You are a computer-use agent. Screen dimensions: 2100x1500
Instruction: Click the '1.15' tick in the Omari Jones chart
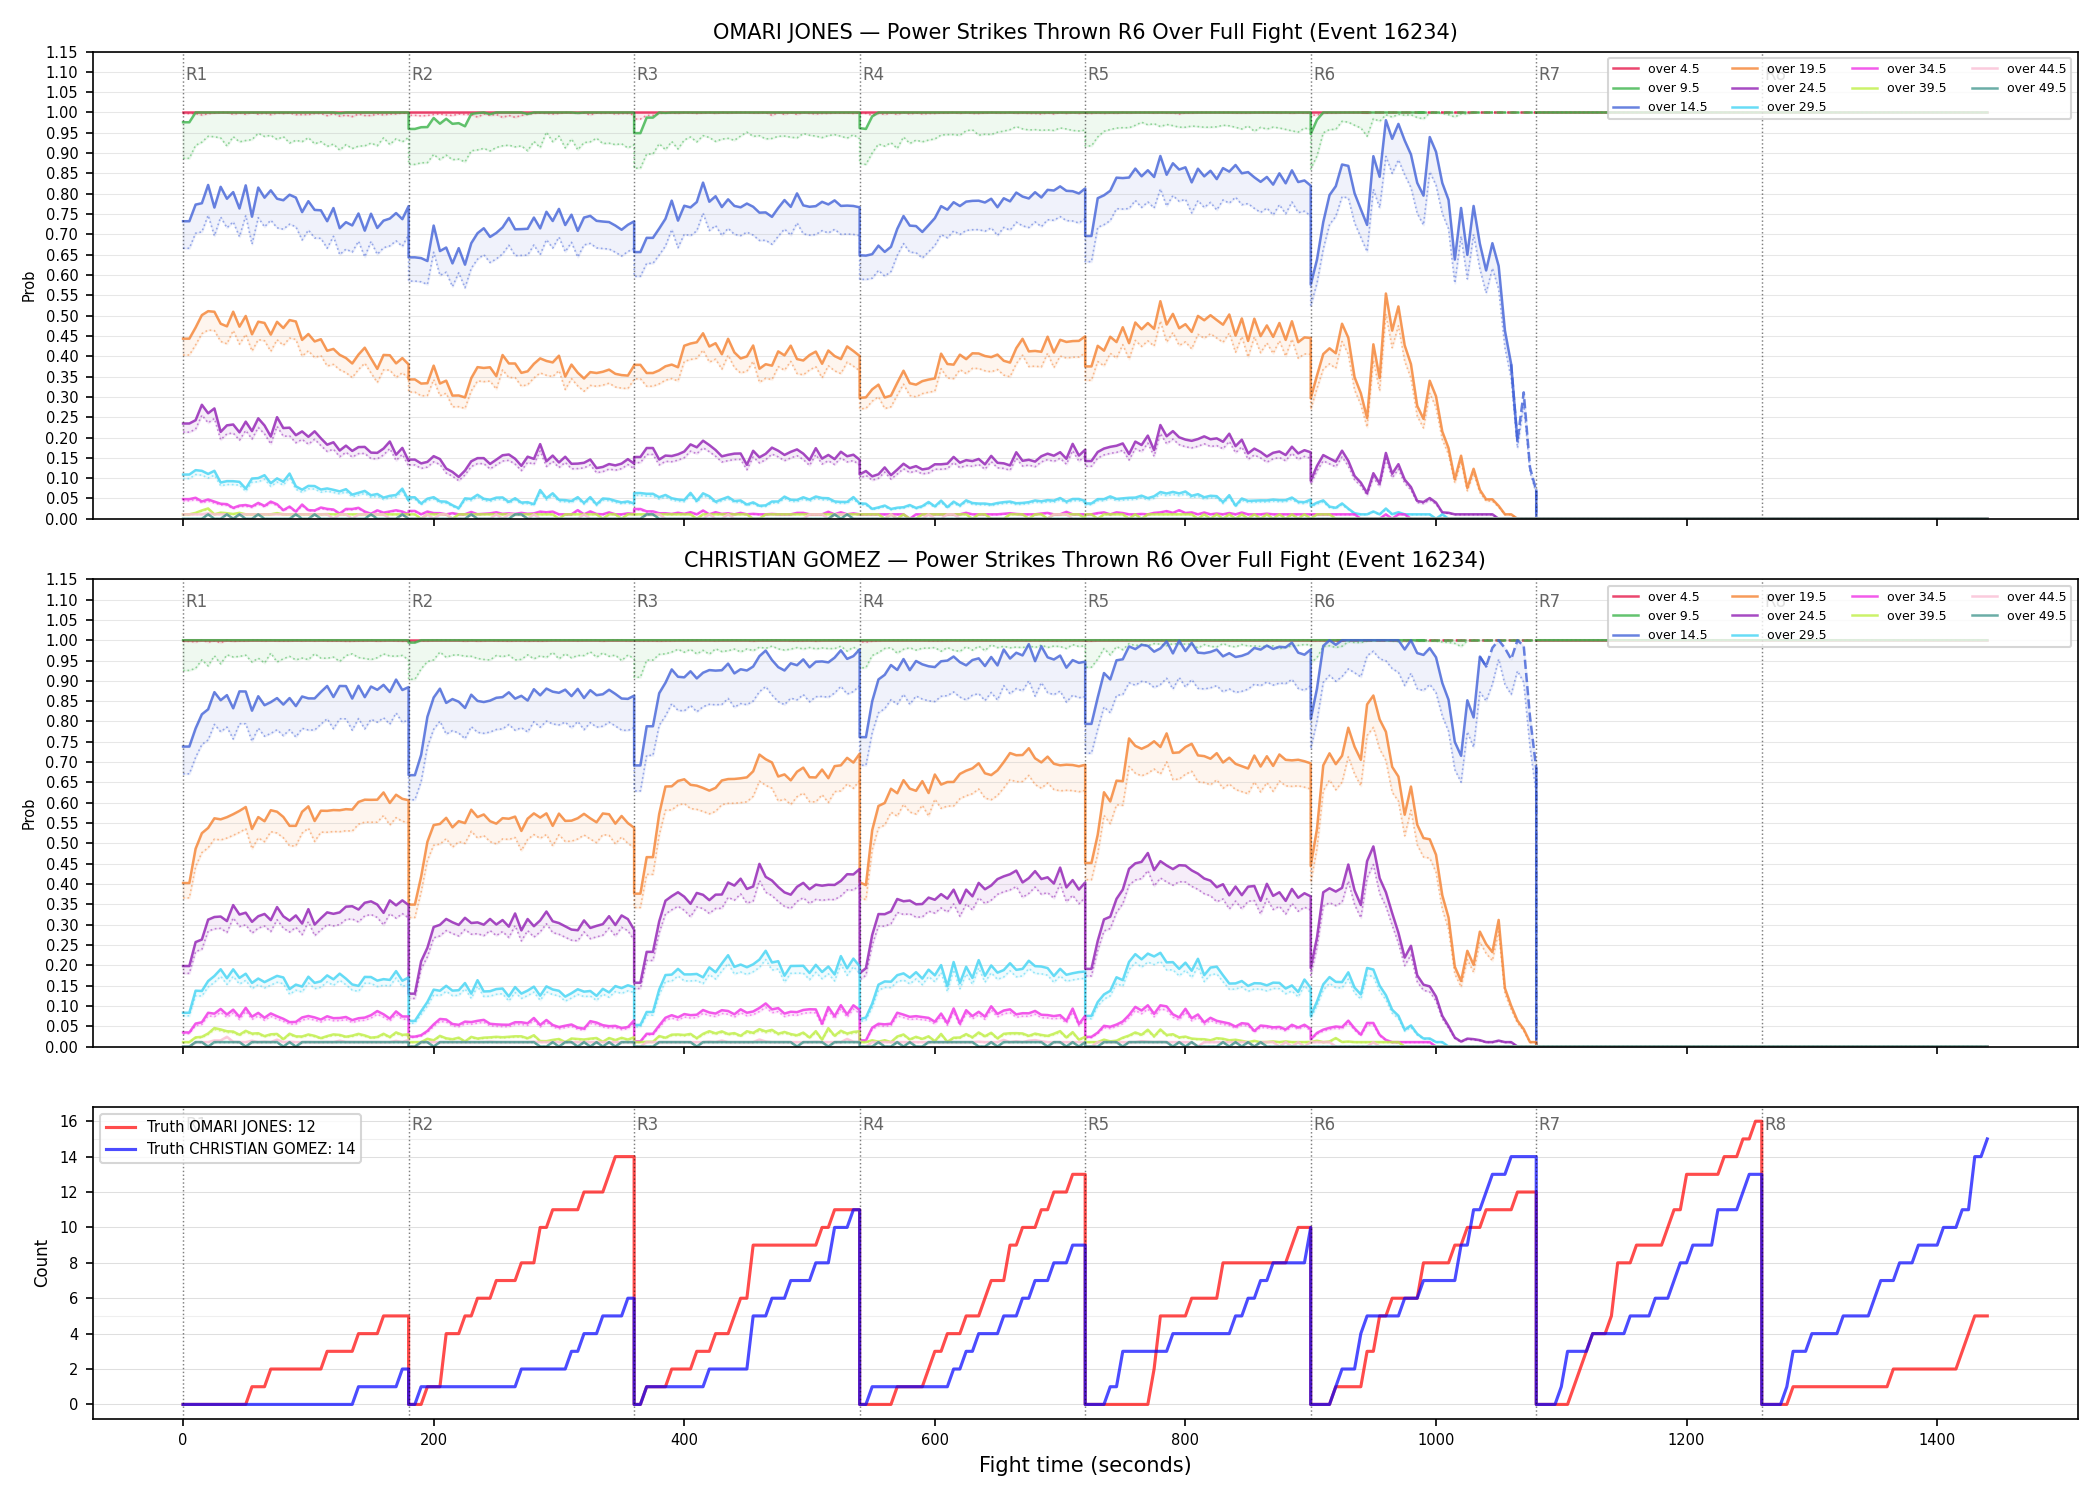point(61,52)
